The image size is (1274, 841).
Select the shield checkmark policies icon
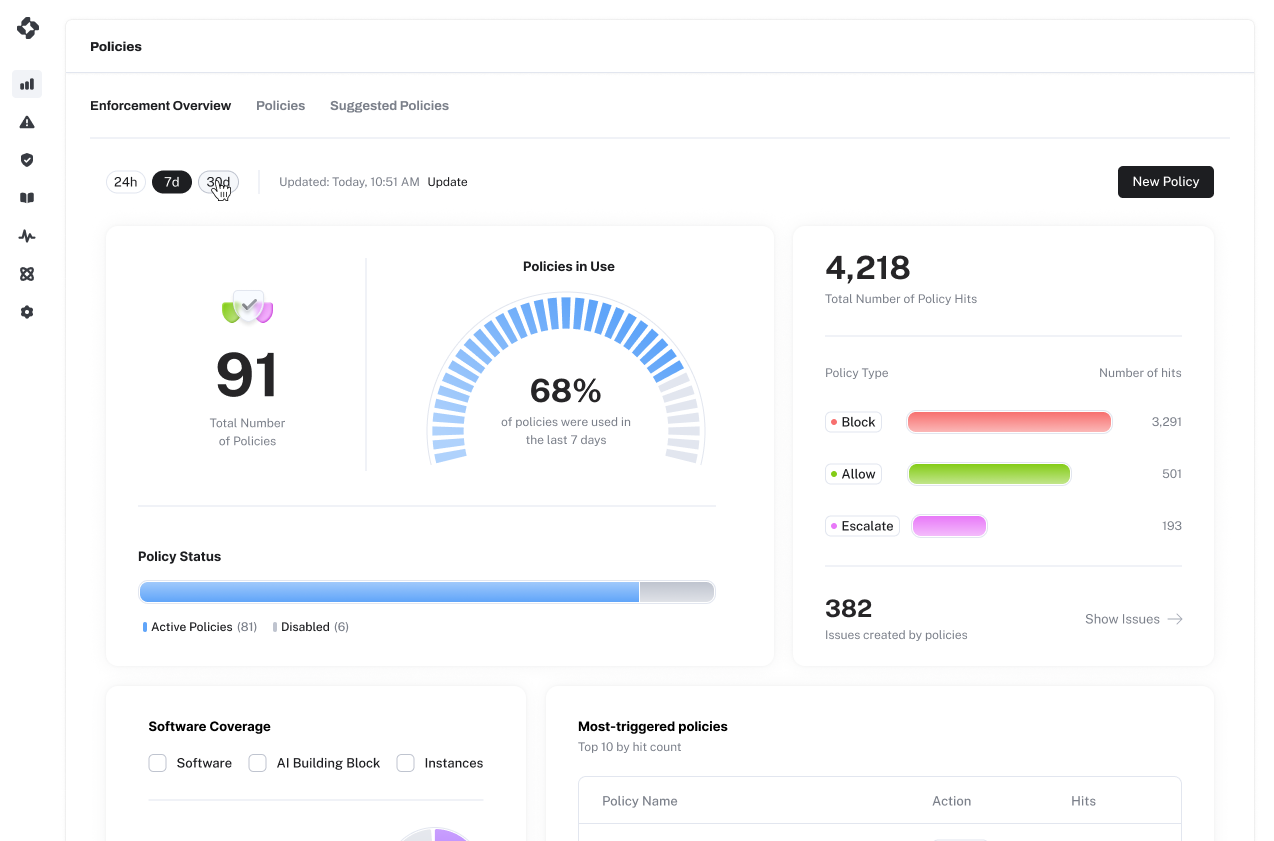[27, 160]
